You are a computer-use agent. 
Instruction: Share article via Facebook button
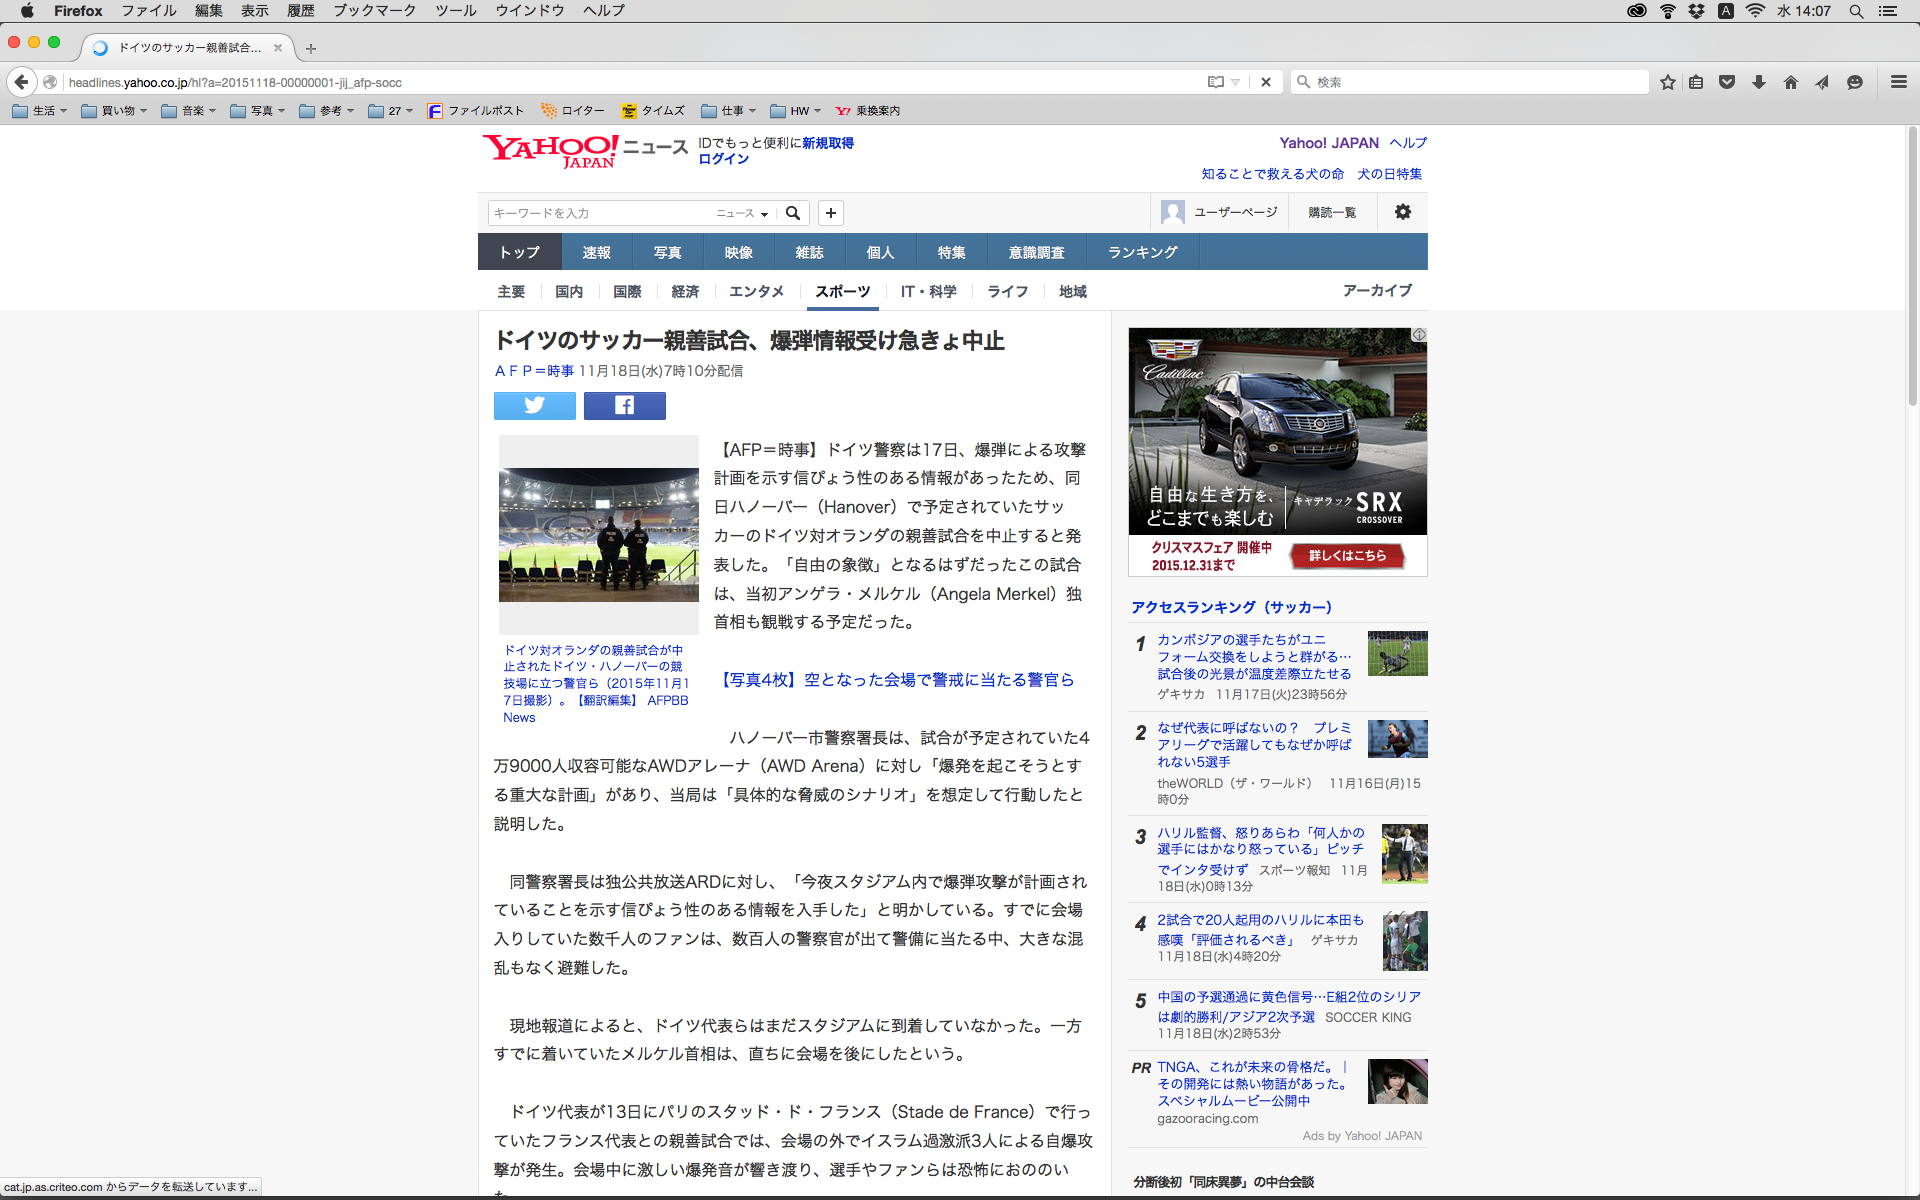(624, 405)
